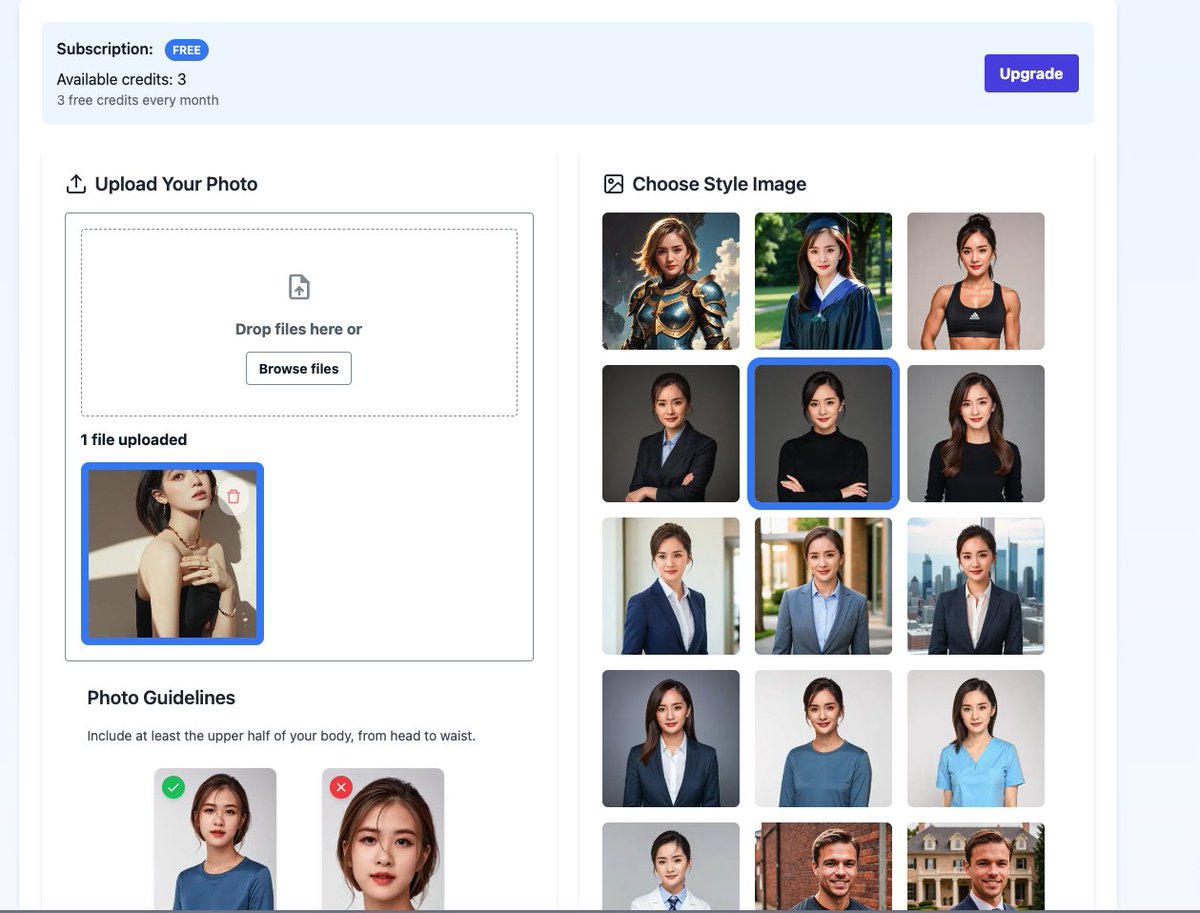Choose the blue sweater style image
Image resolution: width=1200 pixels, height=913 pixels.
coord(823,738)
